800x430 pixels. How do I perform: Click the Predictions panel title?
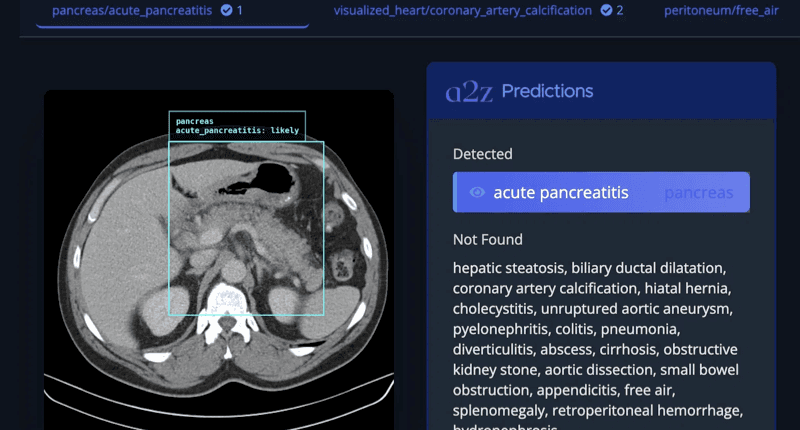pyautogui.click(x=547, y=92)
